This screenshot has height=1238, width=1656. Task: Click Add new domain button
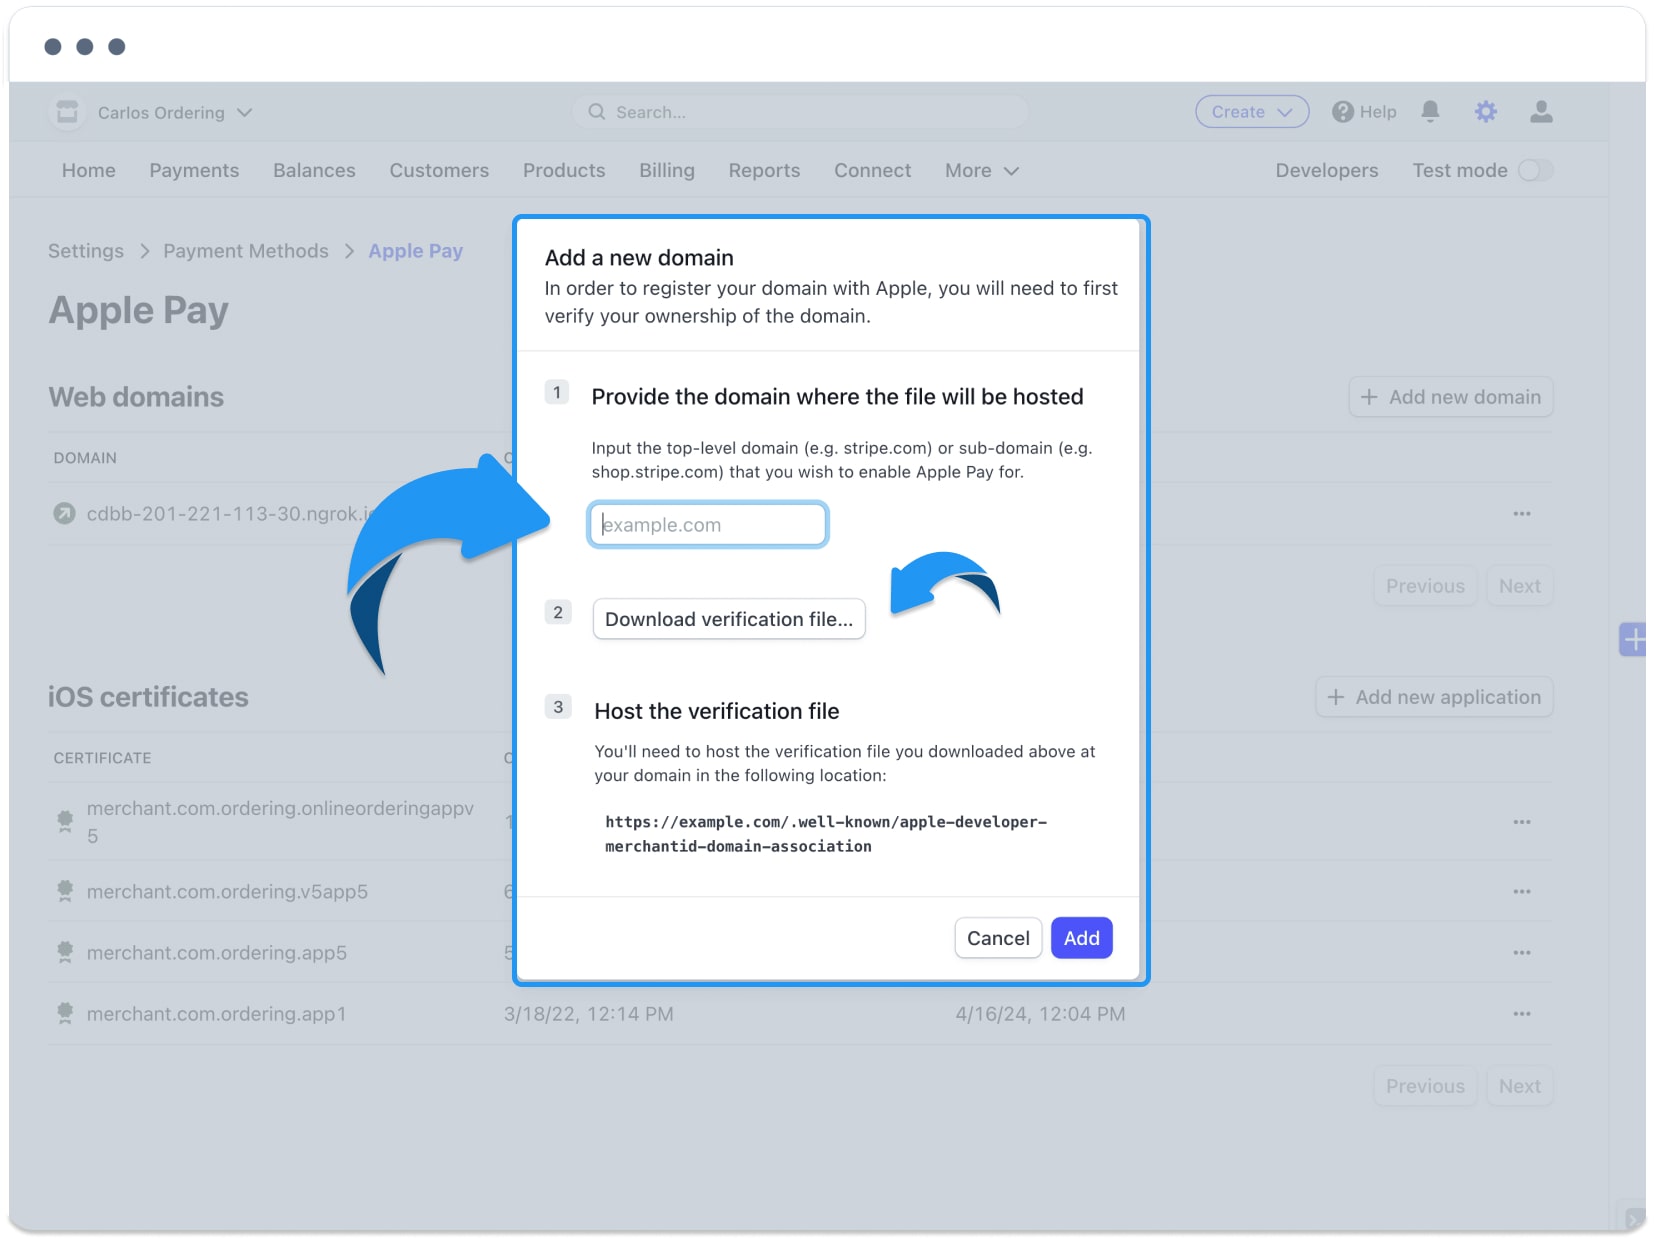click(1451, 397)
